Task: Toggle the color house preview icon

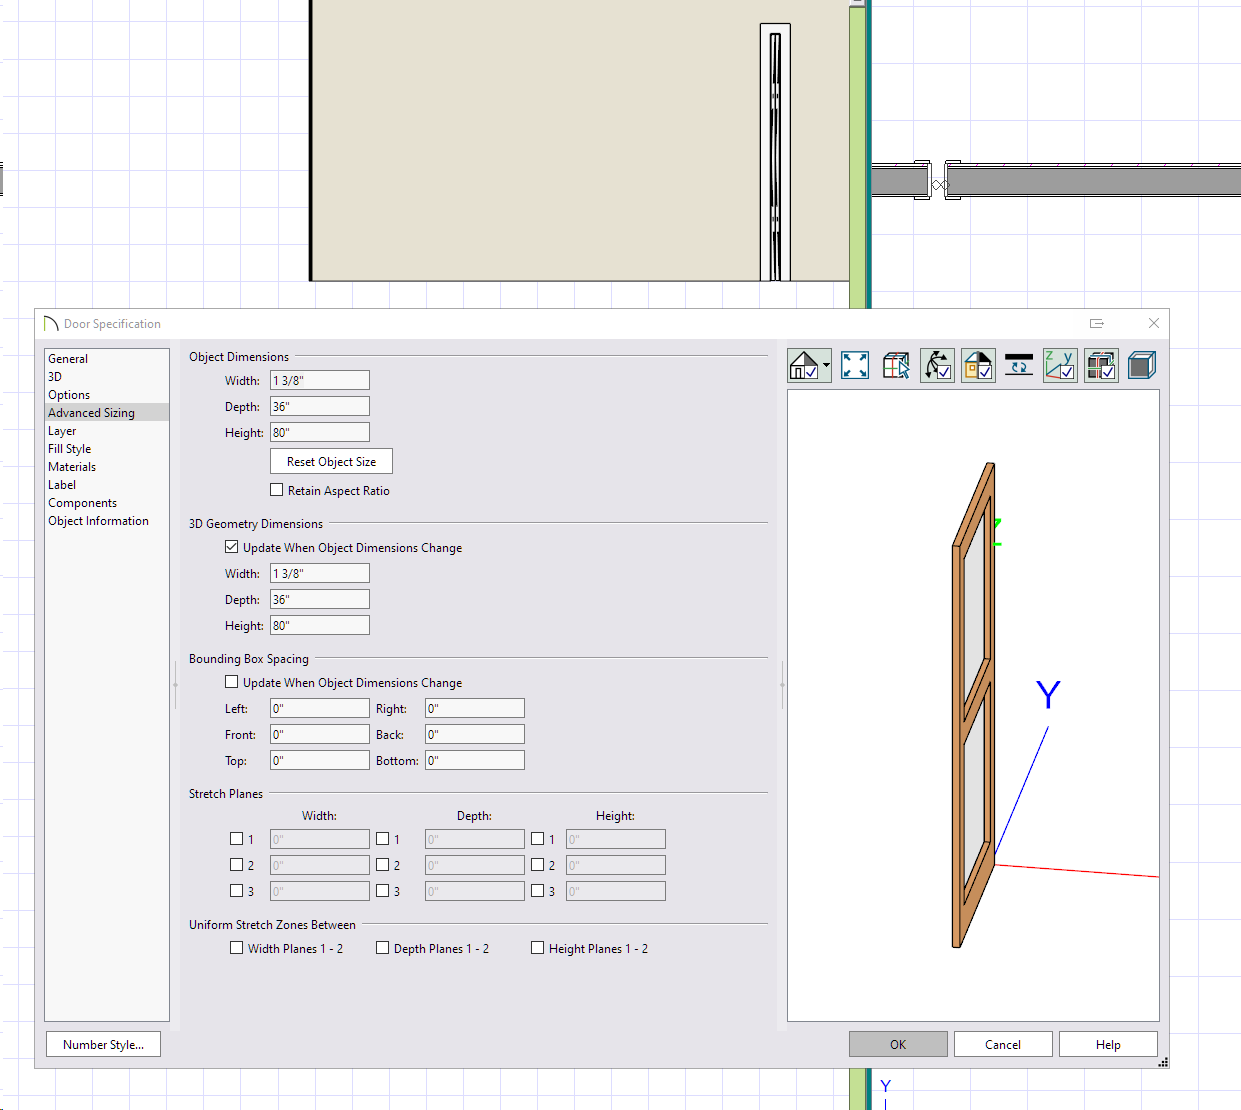Action: (x=978, y=366)
